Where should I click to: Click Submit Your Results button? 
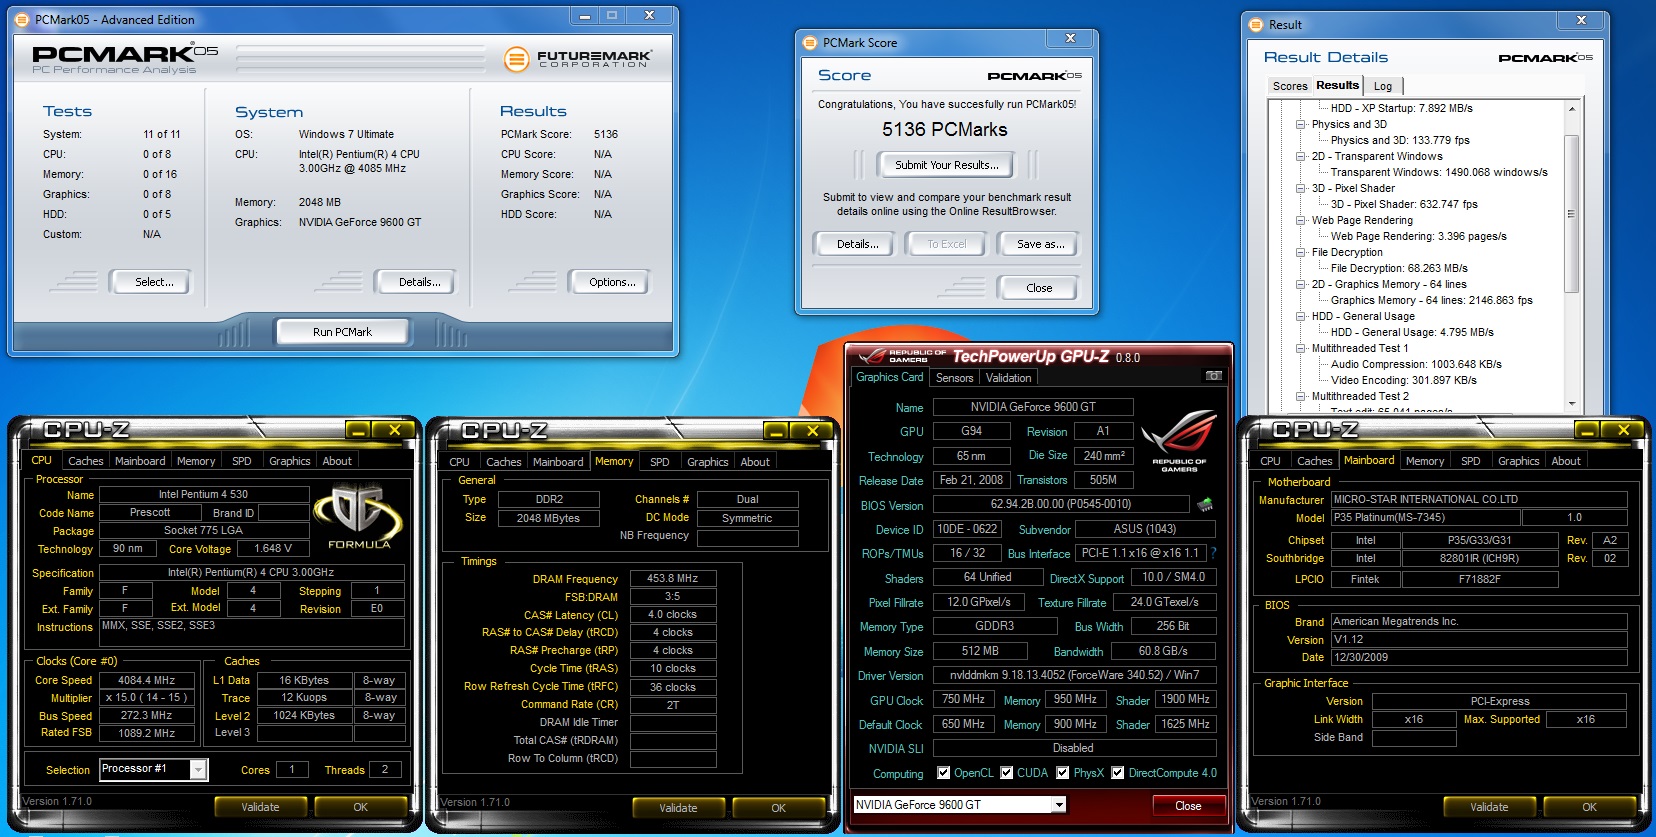pyautogui.click(x=946, y=165)
